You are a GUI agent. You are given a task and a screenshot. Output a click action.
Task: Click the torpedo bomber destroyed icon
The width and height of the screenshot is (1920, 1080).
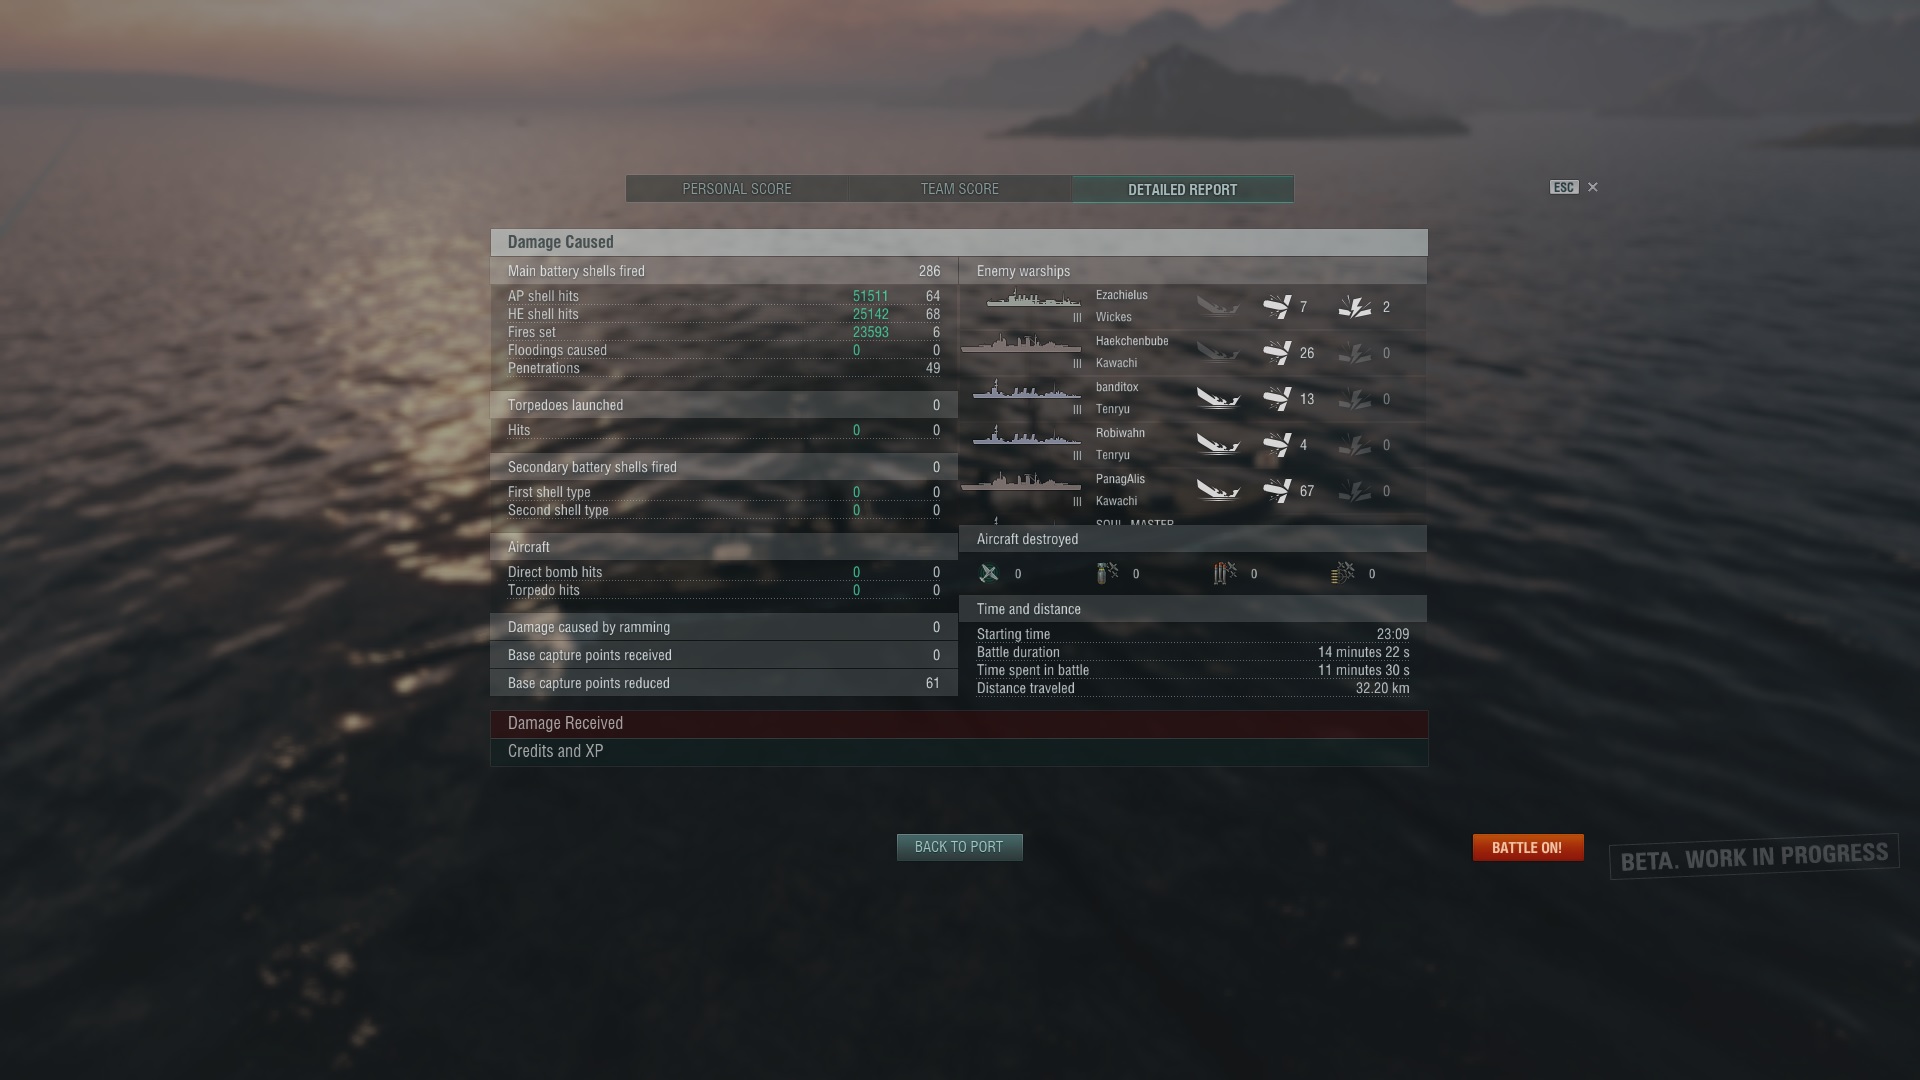1225,573
